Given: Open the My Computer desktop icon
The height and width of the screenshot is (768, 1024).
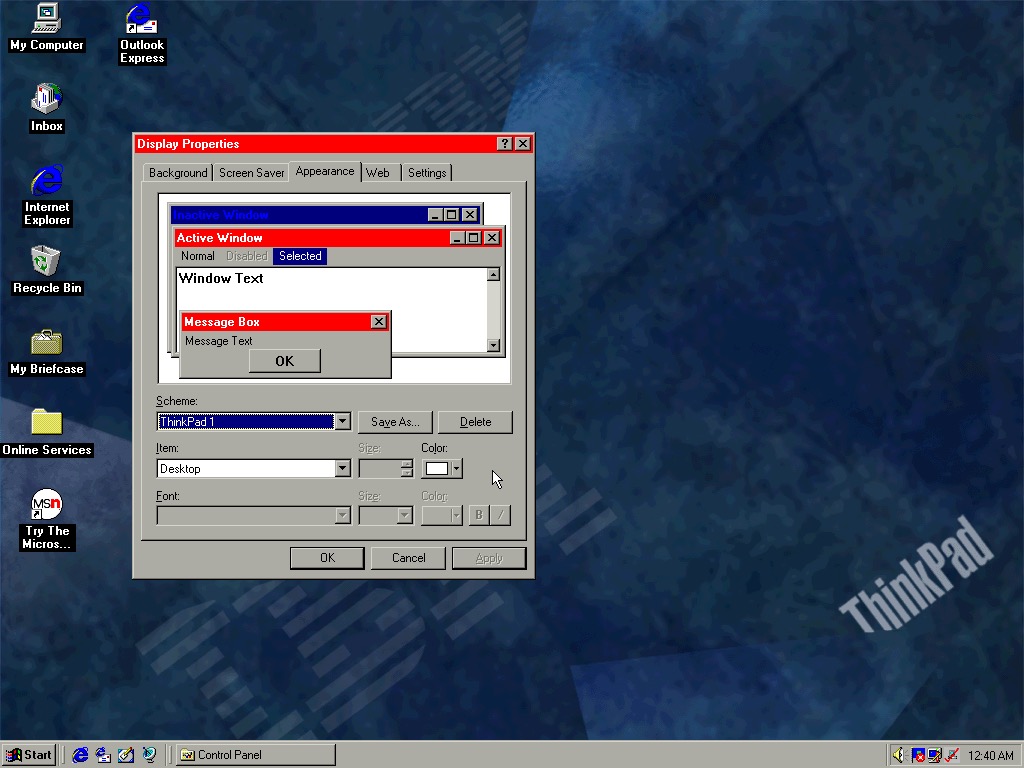Looking at the screenshot, I should 46,19.
